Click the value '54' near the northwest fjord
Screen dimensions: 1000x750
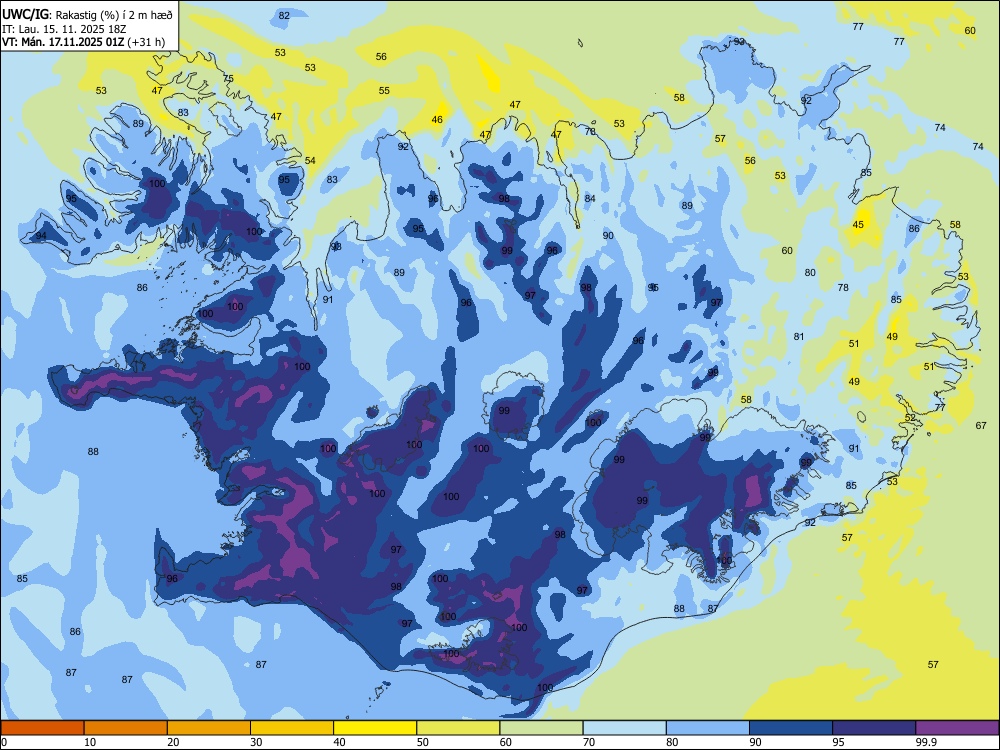(x=310, y=160)
